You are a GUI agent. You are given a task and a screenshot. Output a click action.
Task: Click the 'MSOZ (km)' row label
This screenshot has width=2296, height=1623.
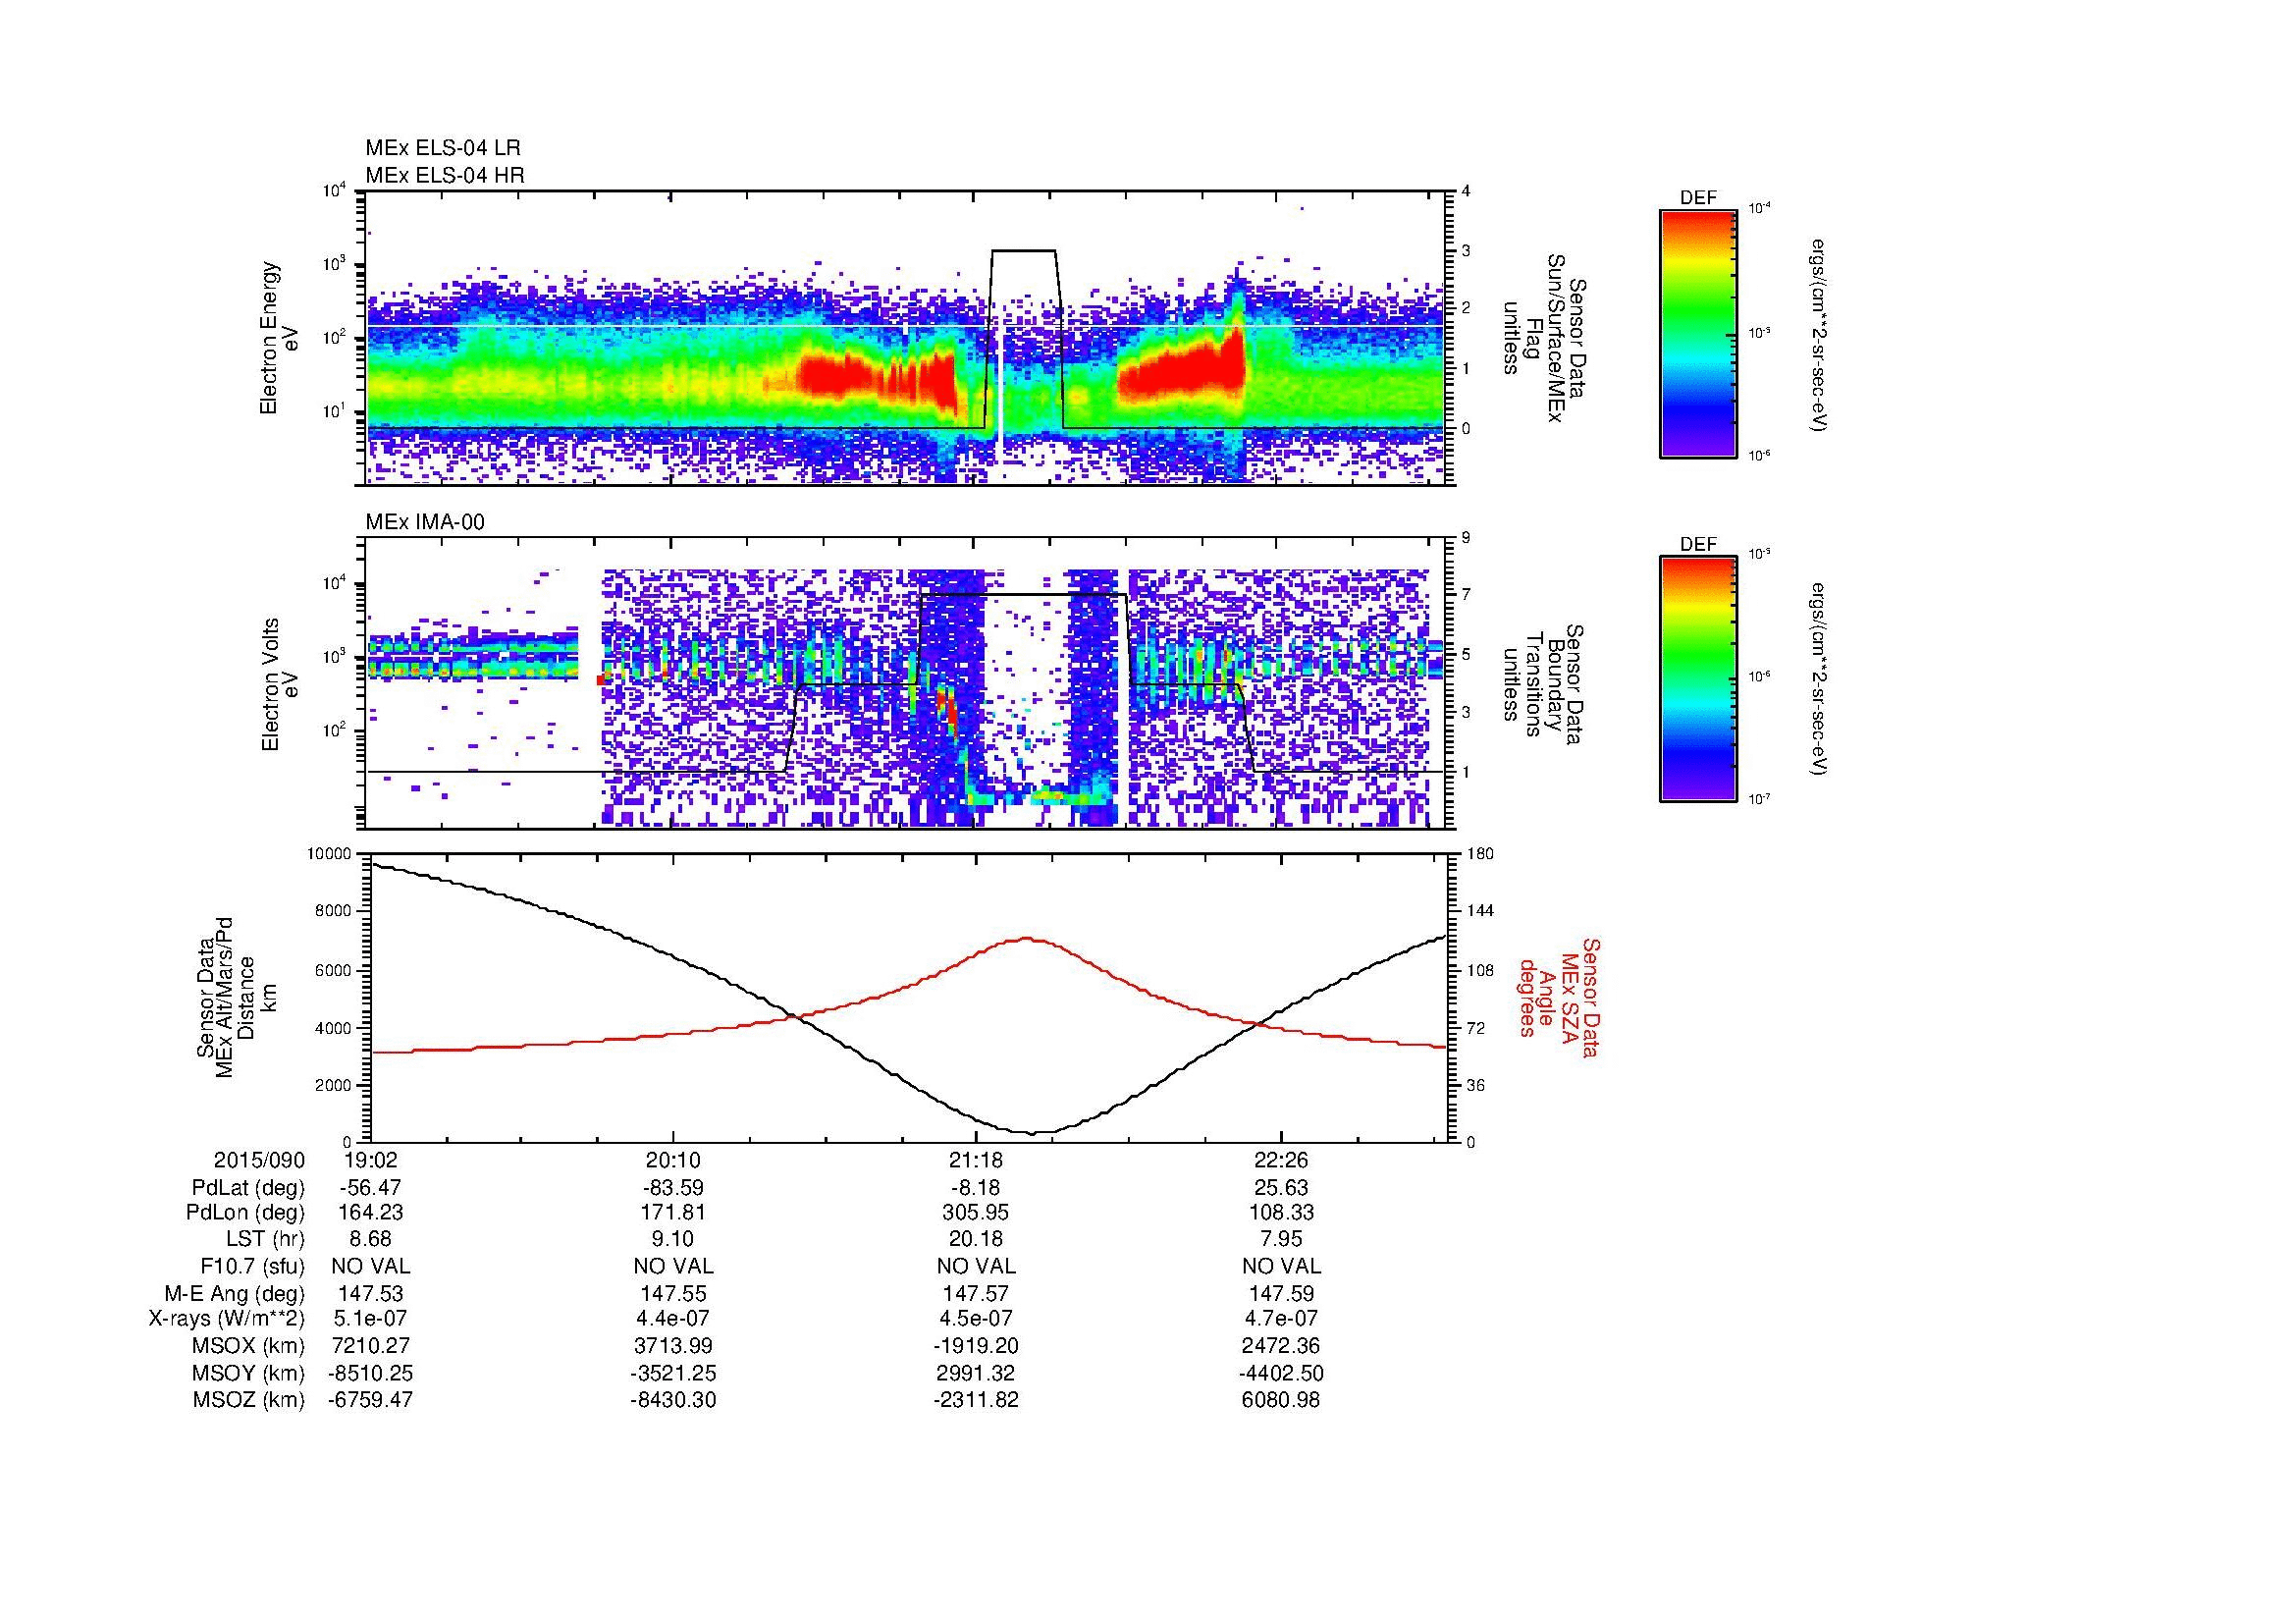(250, 1400)
